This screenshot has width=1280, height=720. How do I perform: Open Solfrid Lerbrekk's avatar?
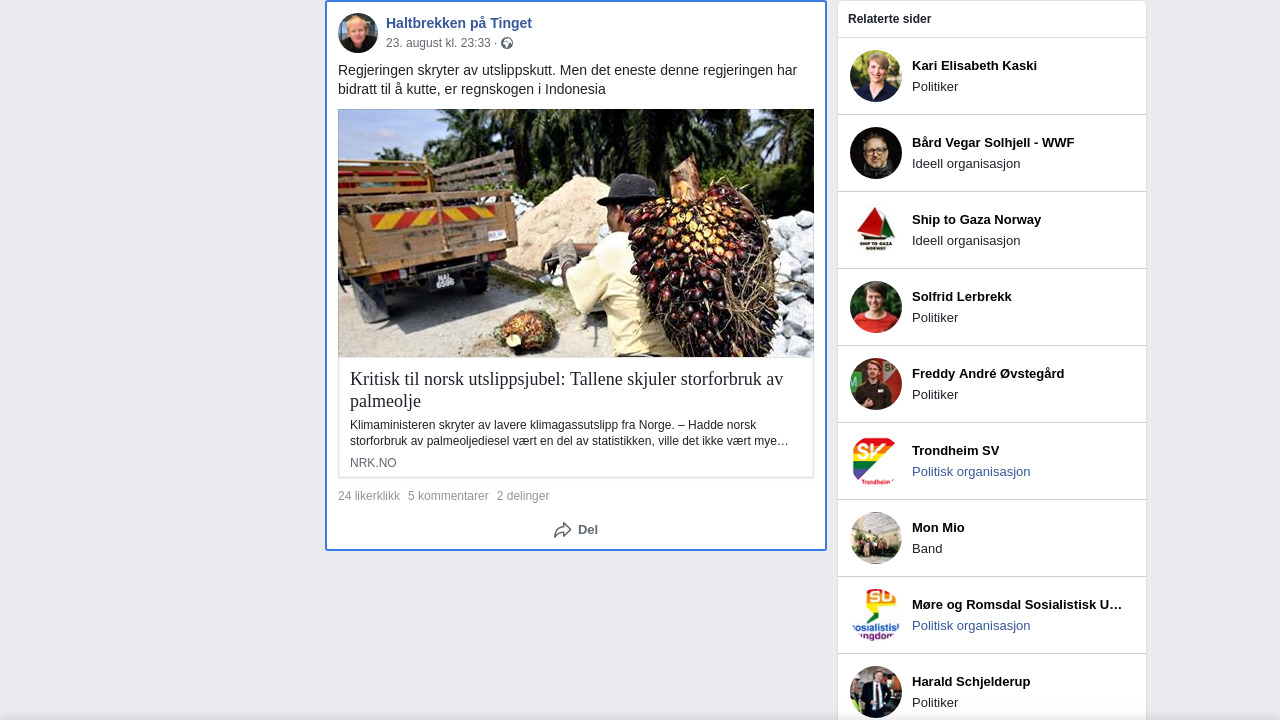pyautogui.click(x=876, y=307)
